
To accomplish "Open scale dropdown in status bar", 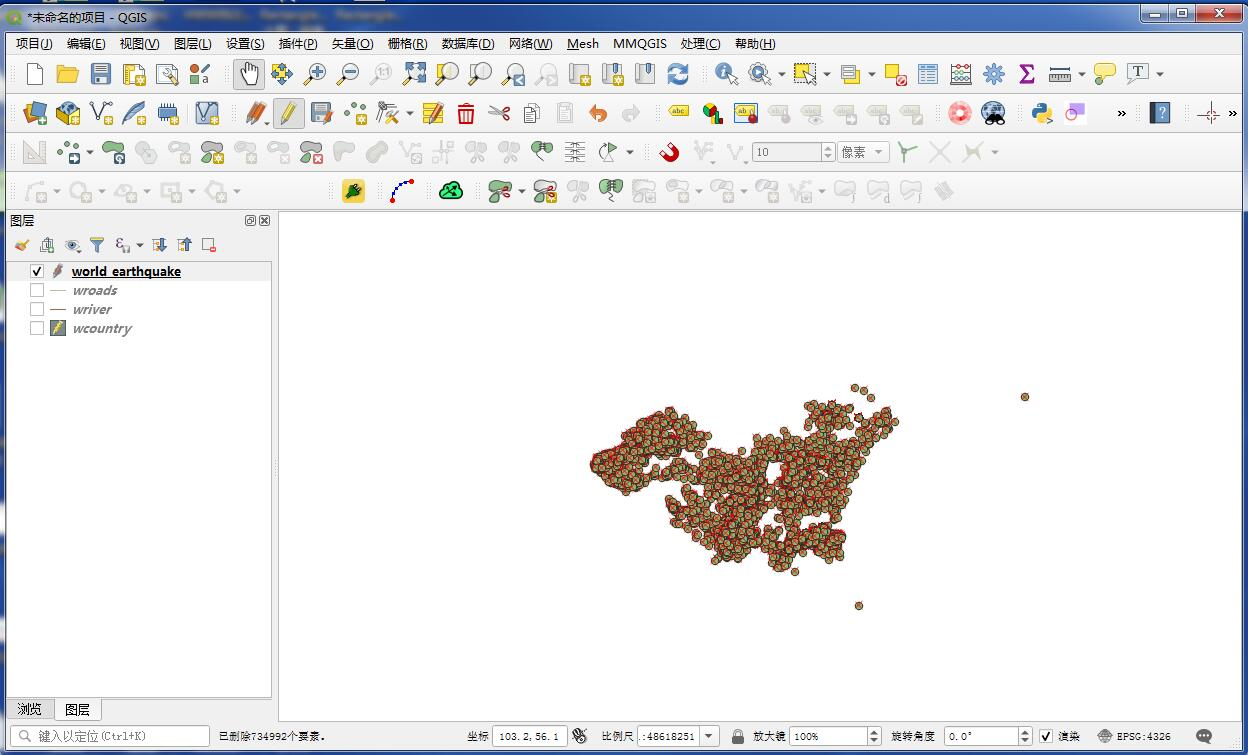I will point(709,736).
